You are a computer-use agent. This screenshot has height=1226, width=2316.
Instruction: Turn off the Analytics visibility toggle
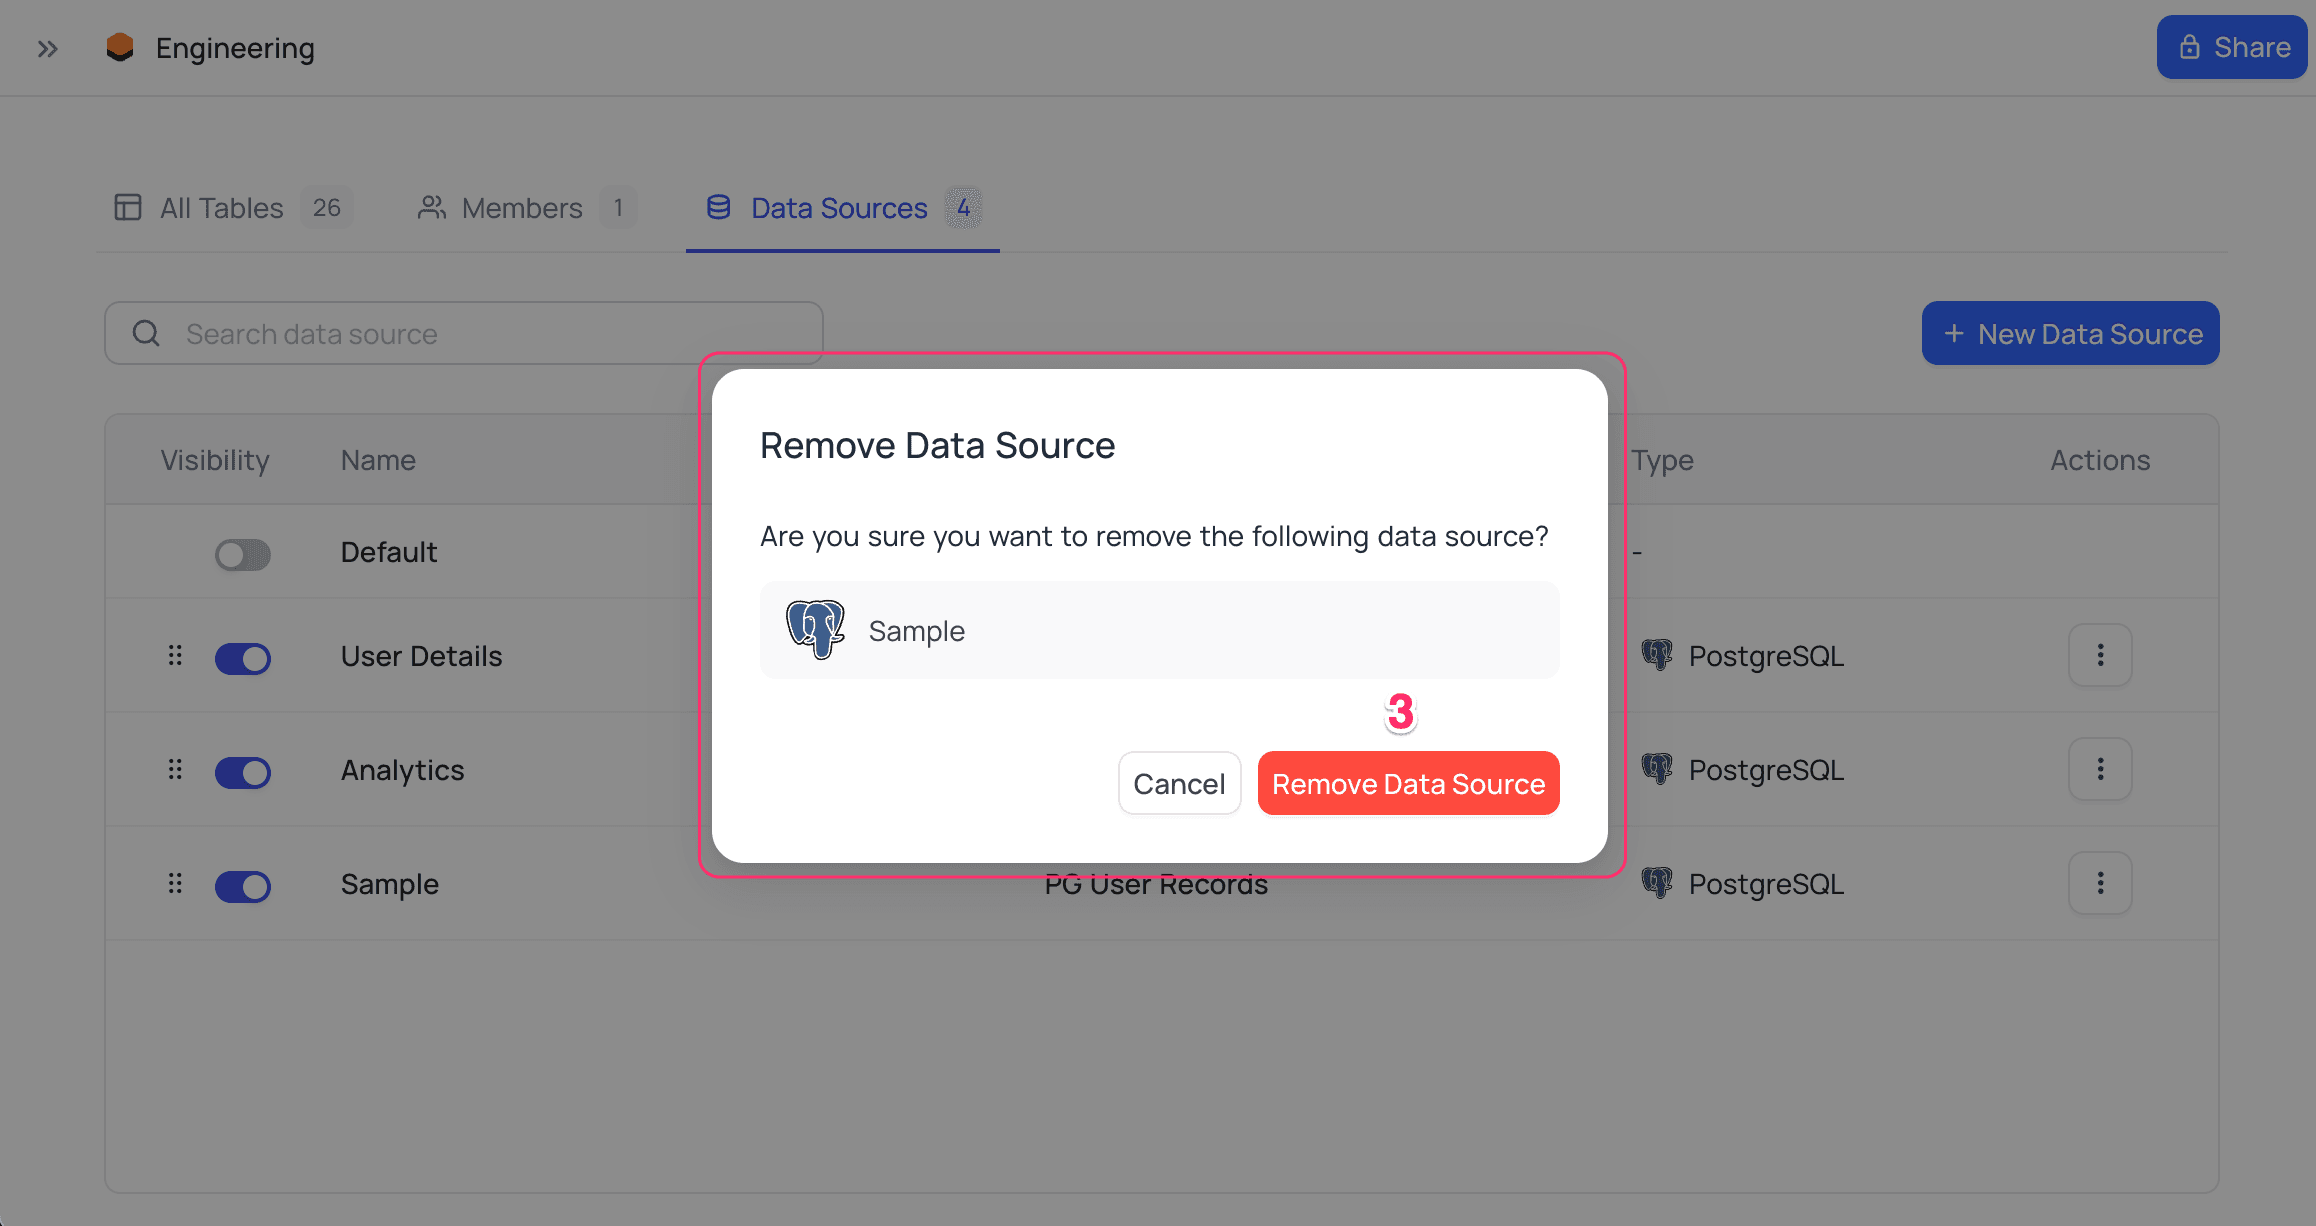click(x=243, y=772)
